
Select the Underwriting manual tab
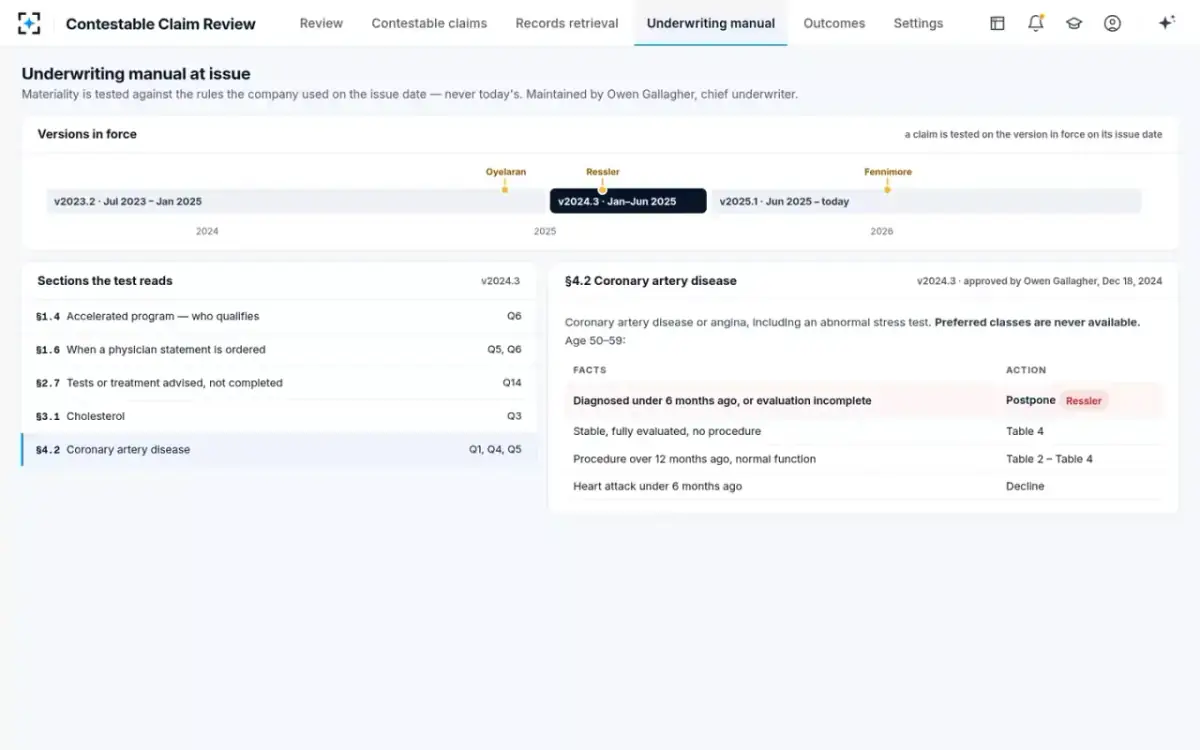pyautogui.click(x=711, y=23)
